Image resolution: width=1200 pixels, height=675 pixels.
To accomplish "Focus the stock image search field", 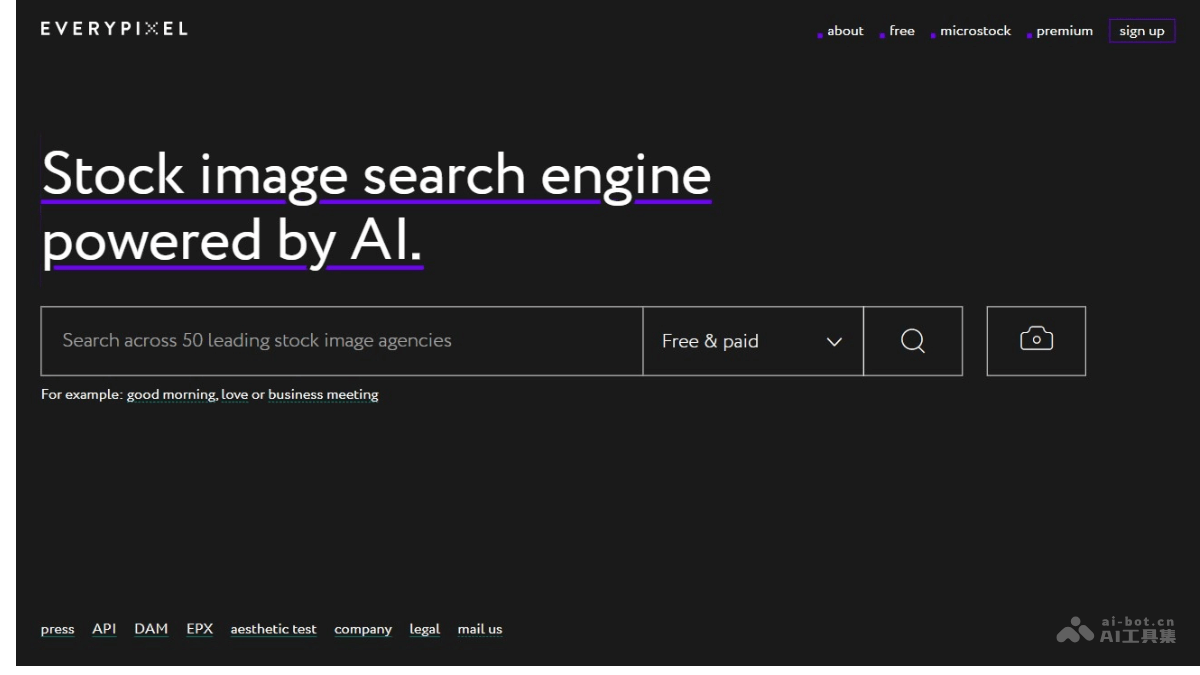I will coord(341,341).
